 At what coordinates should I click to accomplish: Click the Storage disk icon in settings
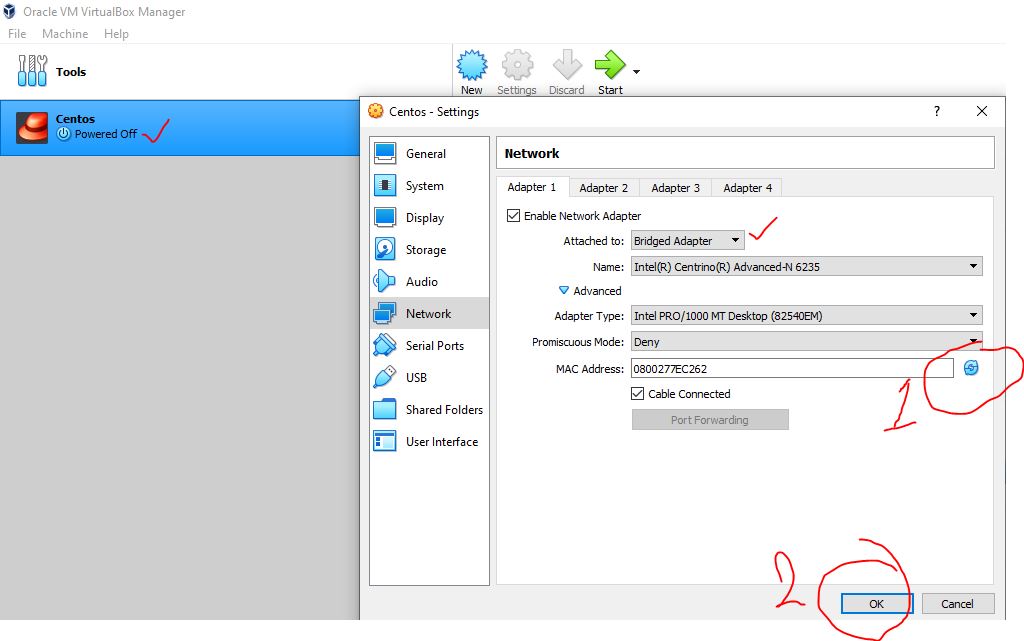[x=385, y=249]
